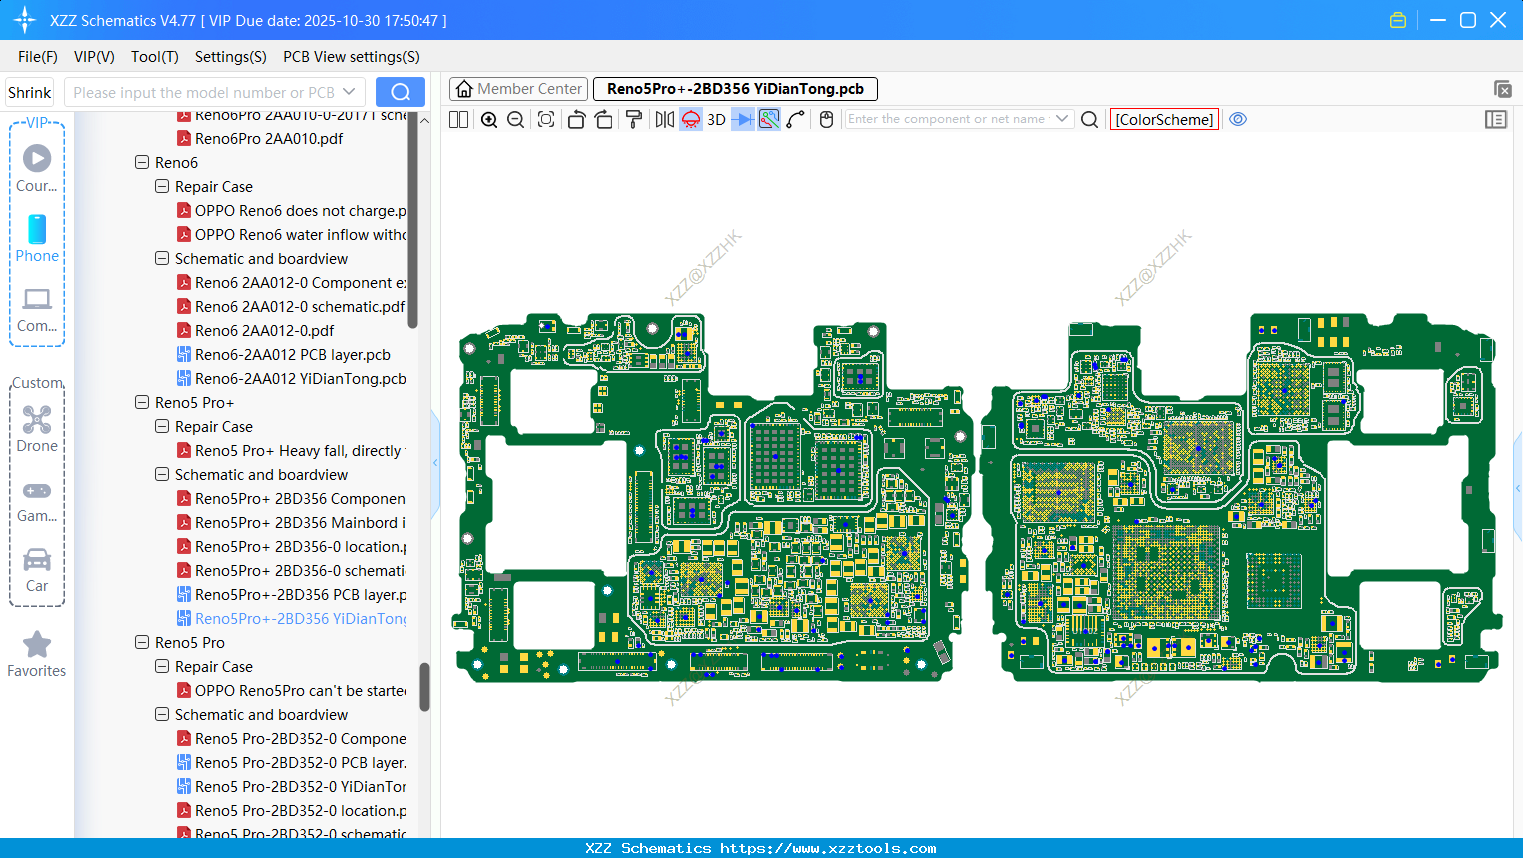Open the Drone category in sidebar

37,429
